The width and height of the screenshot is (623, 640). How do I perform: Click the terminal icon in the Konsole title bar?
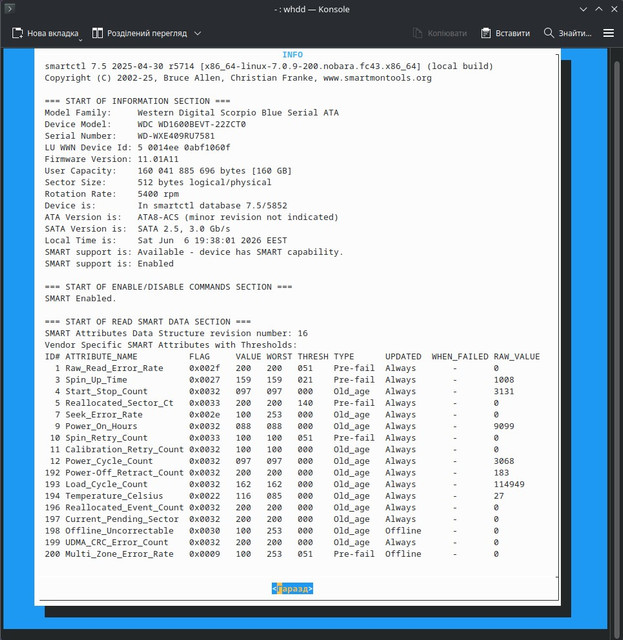click(9, 8)
